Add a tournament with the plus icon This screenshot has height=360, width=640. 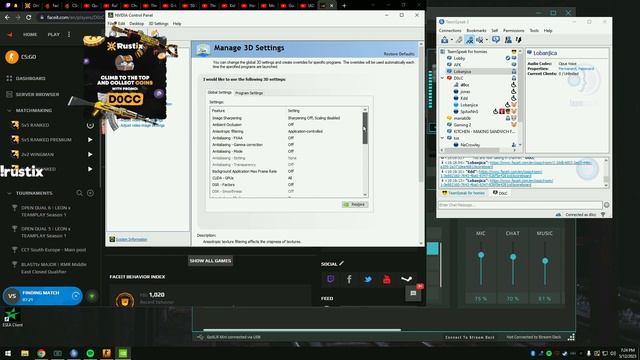[x=90, y=193]
